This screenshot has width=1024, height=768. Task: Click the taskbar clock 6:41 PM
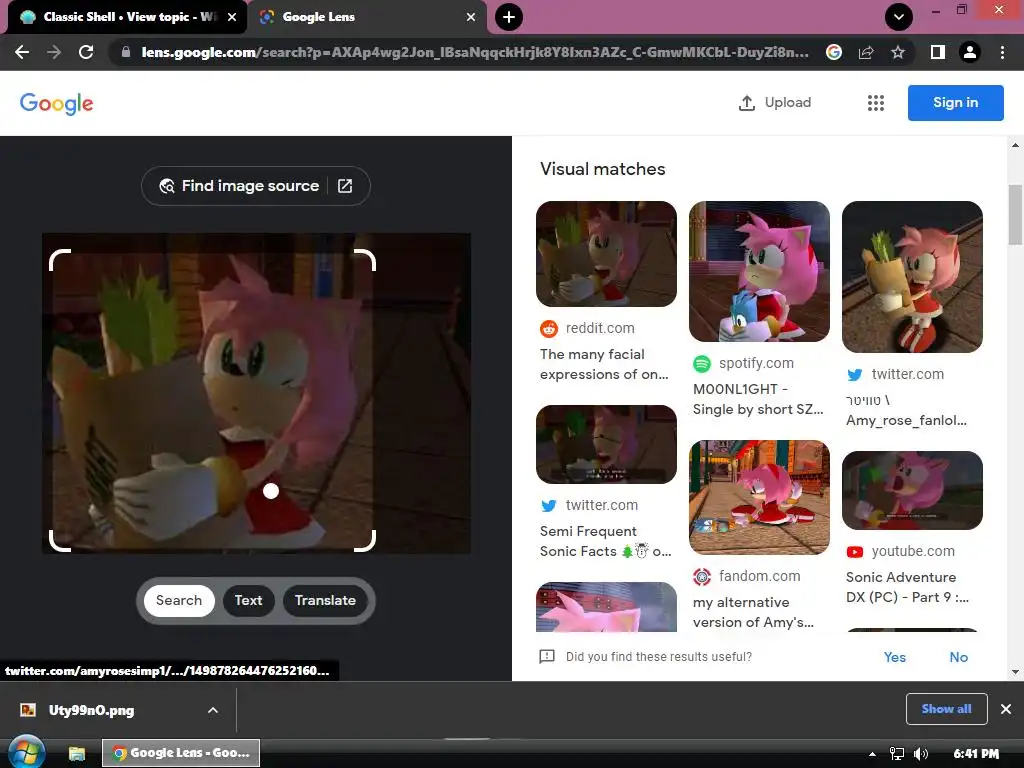coord(976,754)
